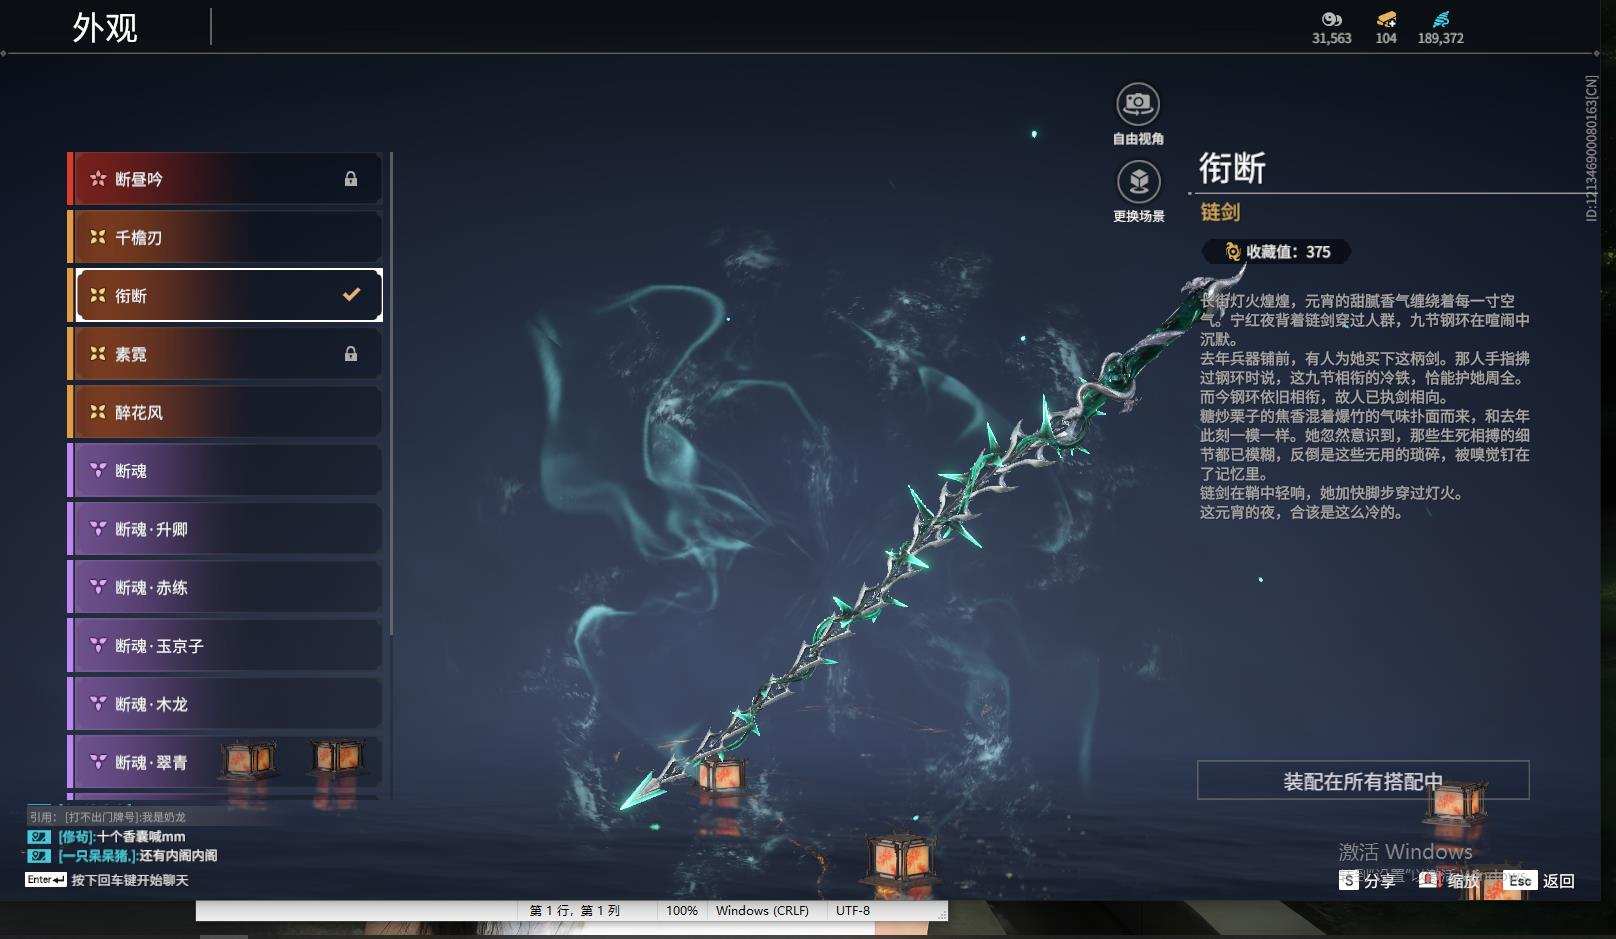Viewport: 1616px width, 939px height.
Task: Click the rarity icon beside 断魂·木龙
Action: (x=98, y=704)
